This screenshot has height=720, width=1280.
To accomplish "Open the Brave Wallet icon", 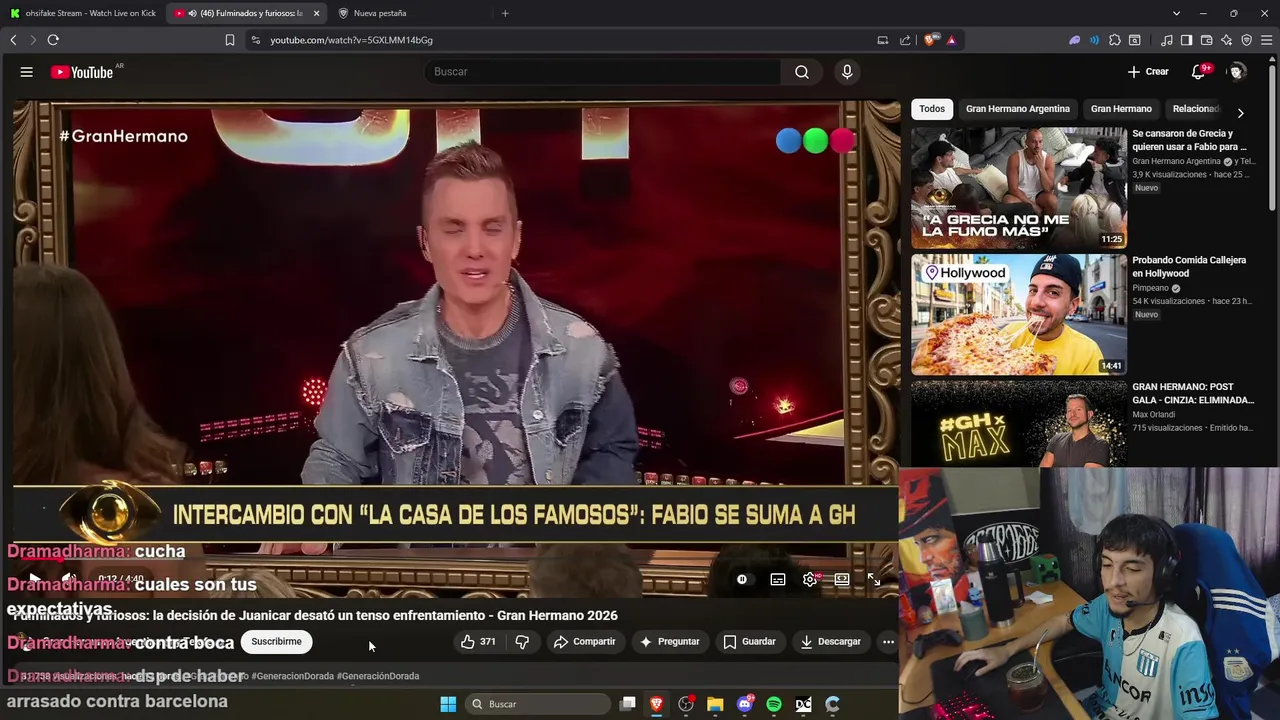I will [1206, 40].
